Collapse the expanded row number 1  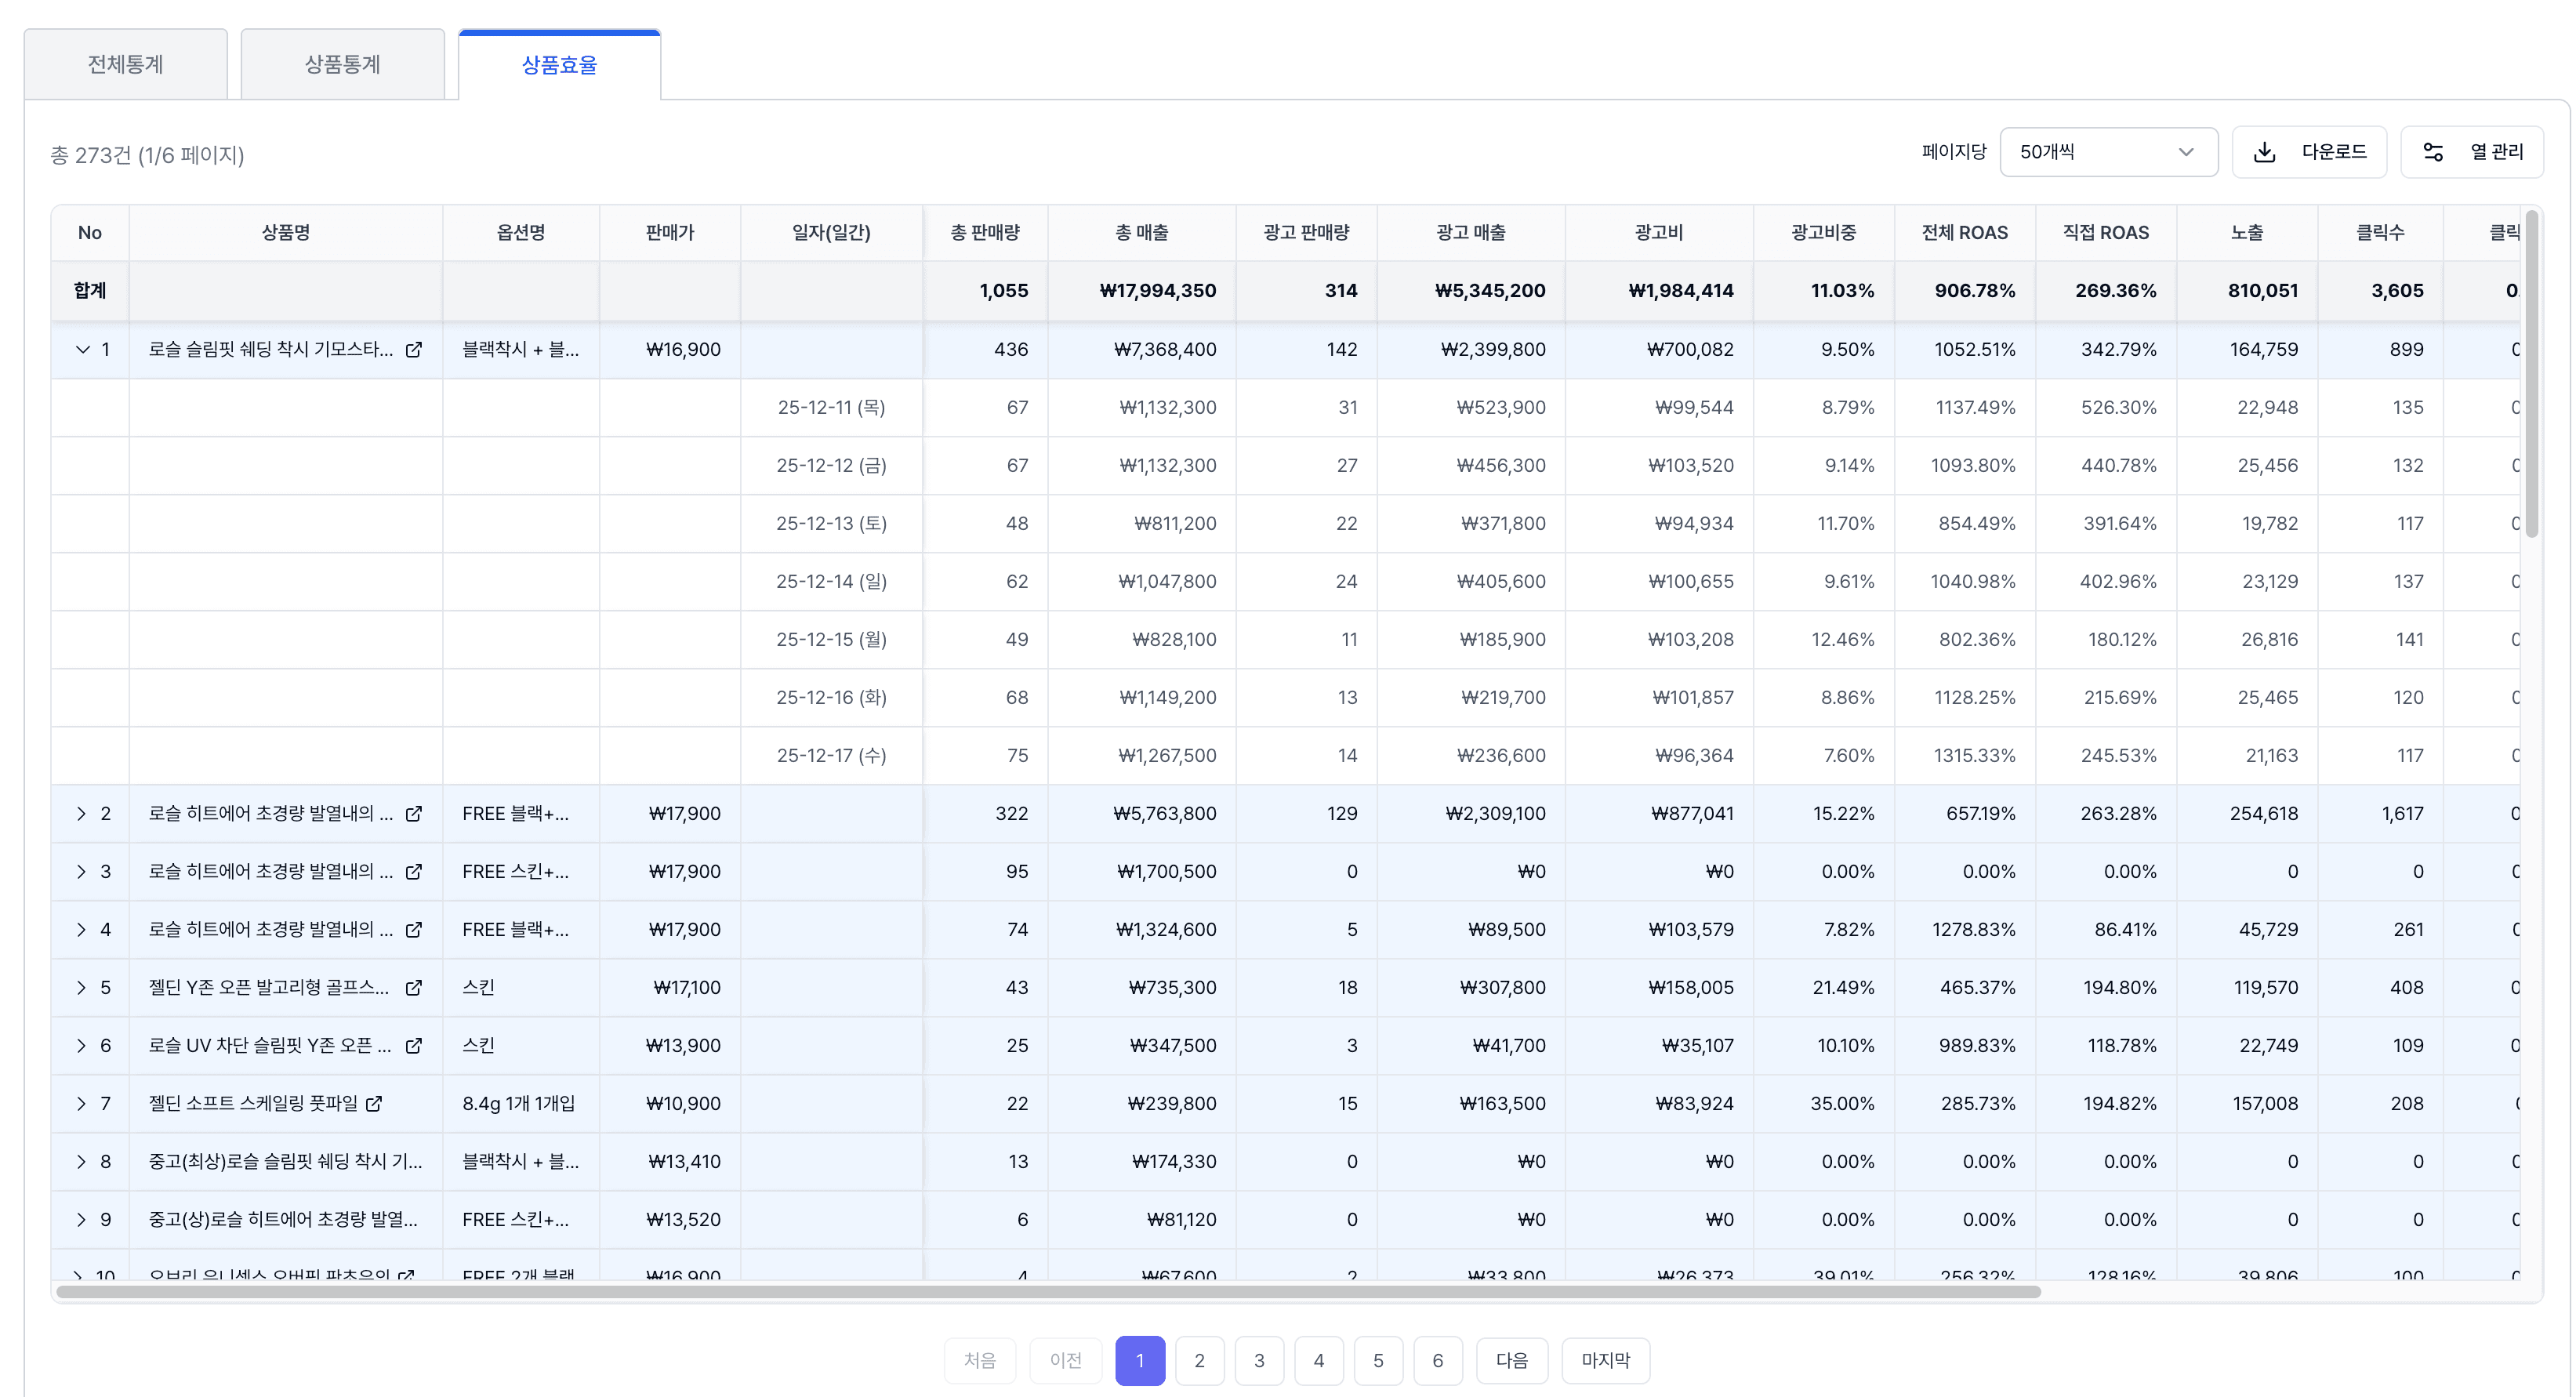pos(83,350)
